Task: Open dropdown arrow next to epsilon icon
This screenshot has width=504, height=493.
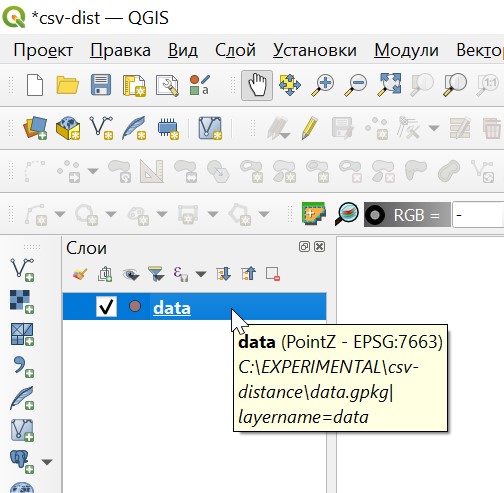Action: 201,274
